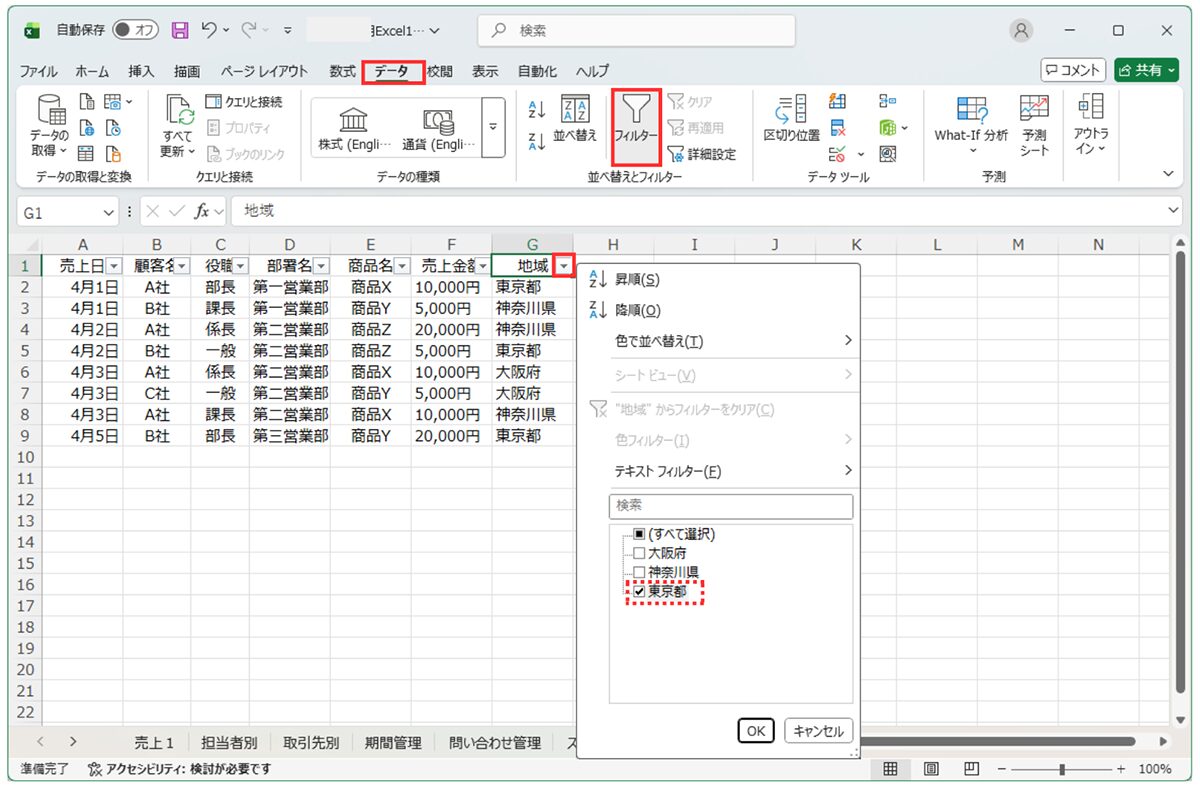
Task: Click the sort ascending A-Z ribbon icon
Action: 536,110
